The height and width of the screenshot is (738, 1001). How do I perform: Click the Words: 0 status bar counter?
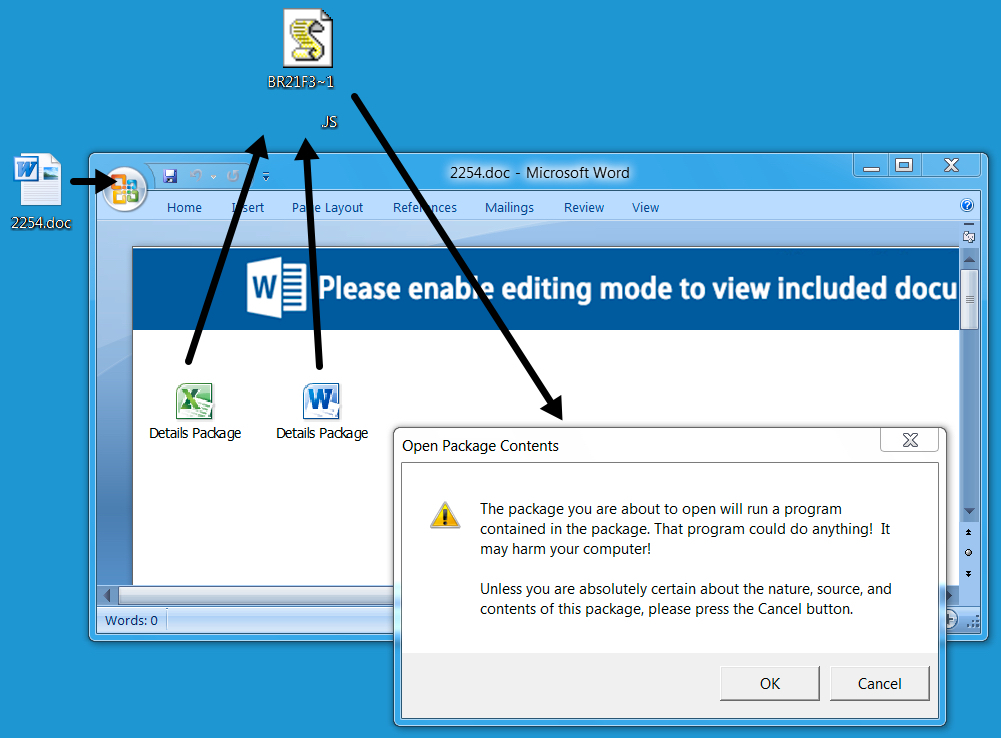coord(131,620)
